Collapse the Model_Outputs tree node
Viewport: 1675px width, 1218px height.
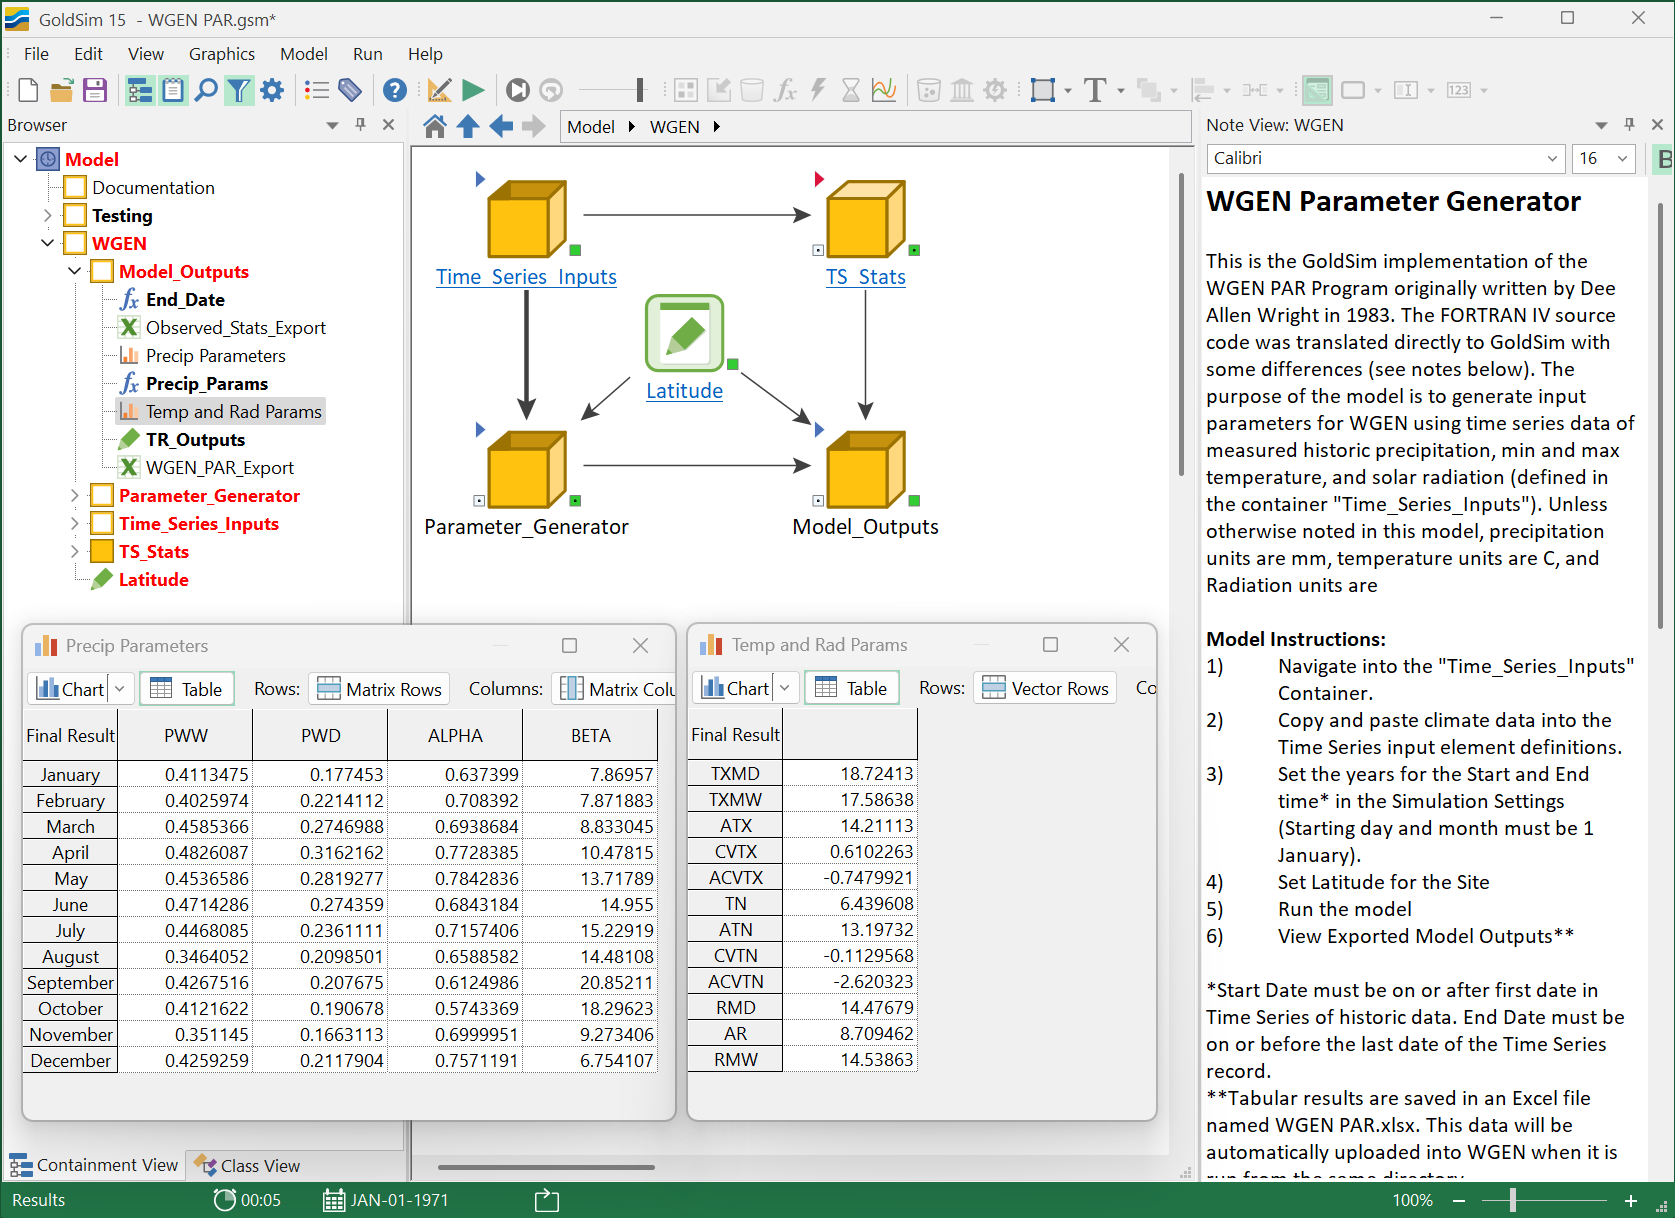(74, 271)
